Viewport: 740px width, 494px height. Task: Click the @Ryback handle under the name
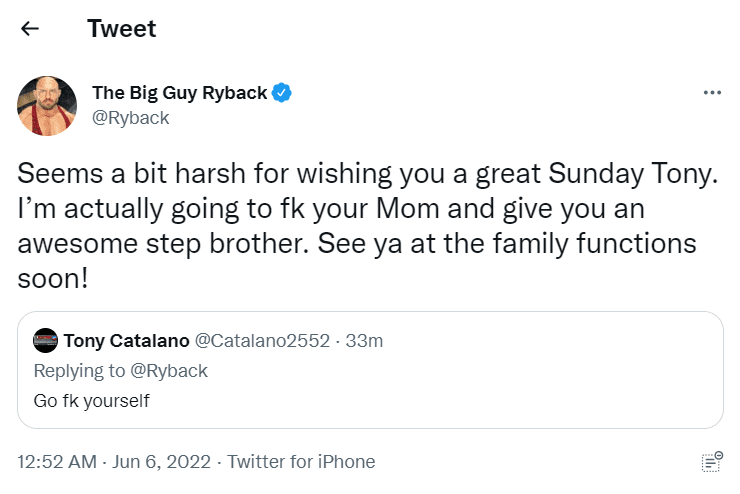[x=131, y=118]
